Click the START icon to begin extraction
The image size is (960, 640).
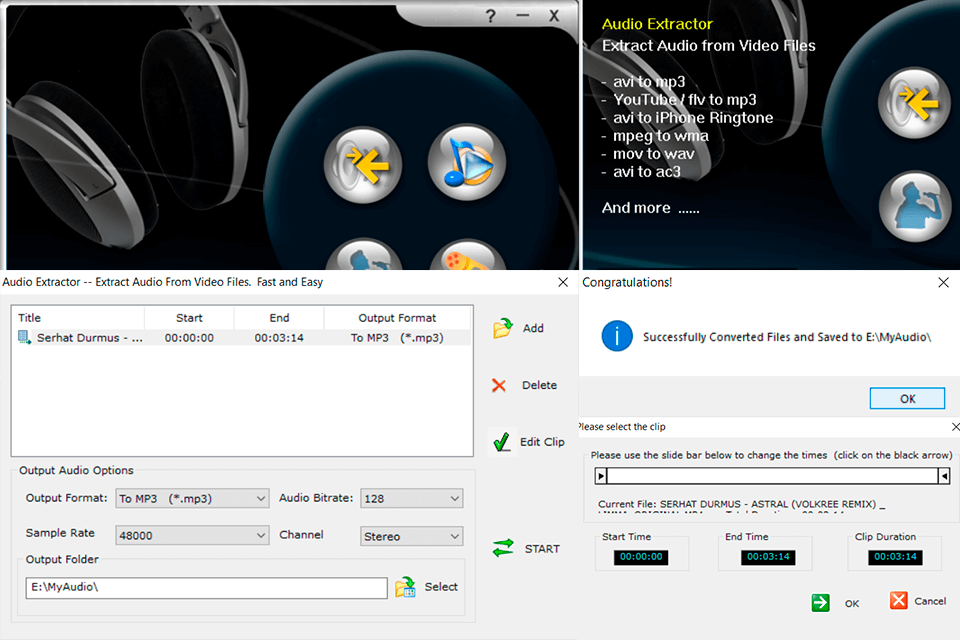point(505,548)
